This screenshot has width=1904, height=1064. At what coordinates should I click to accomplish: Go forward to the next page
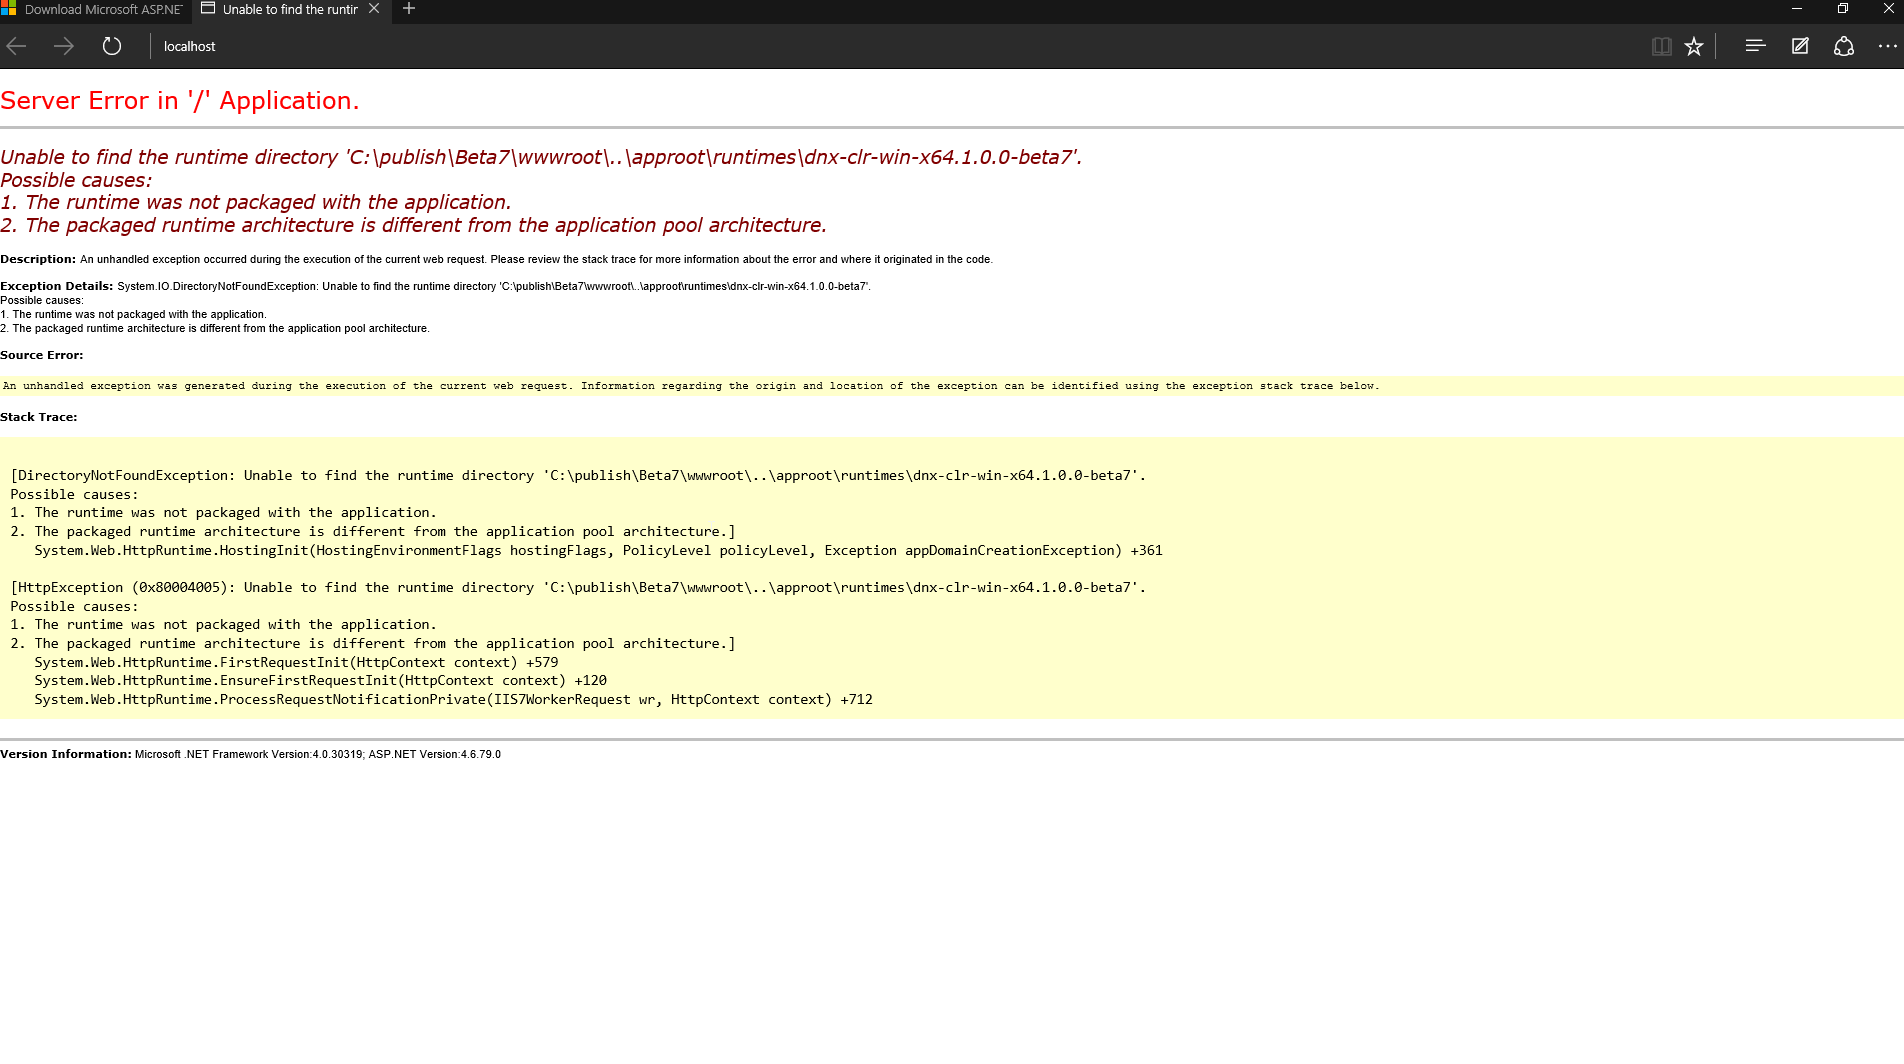(x=63, y=45)
